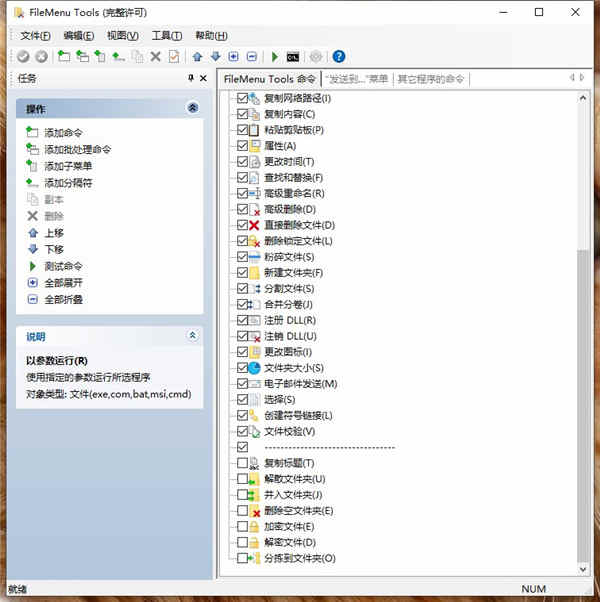600x602 pixels.
Task: Click the duplicate toolbar icon
Action: point(137,57)
